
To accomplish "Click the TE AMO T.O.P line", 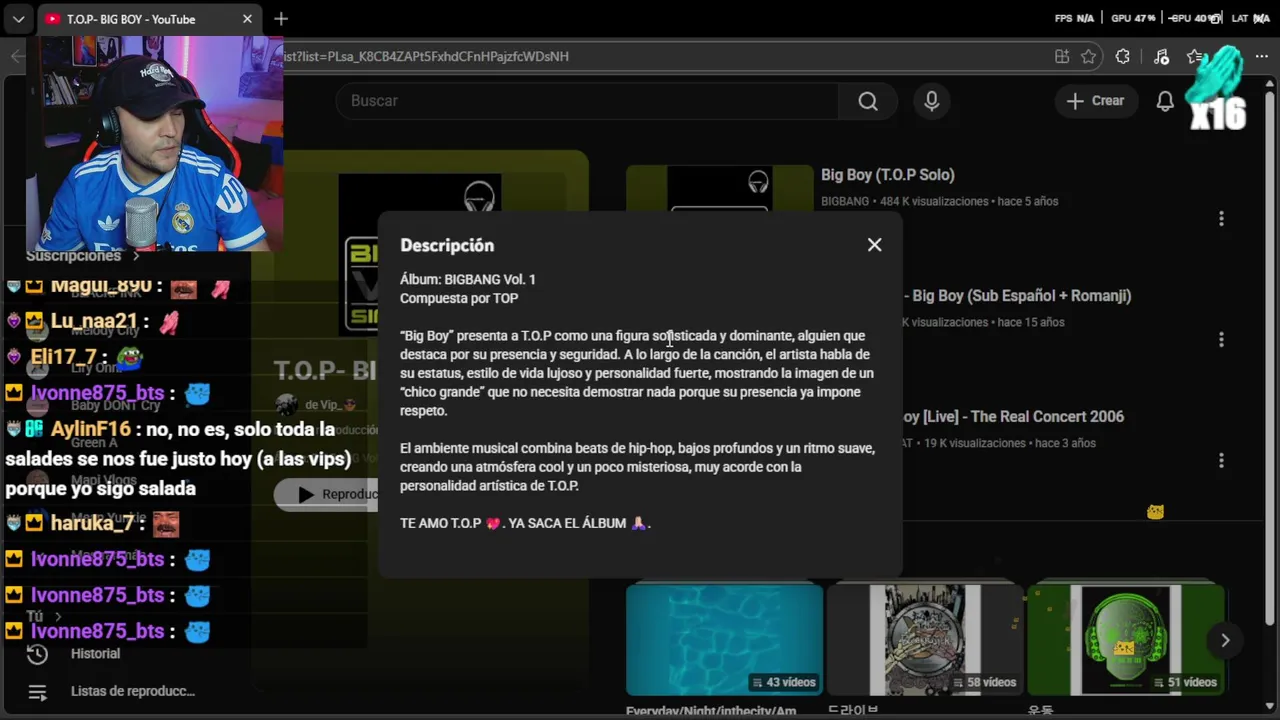I will point(525,523).
